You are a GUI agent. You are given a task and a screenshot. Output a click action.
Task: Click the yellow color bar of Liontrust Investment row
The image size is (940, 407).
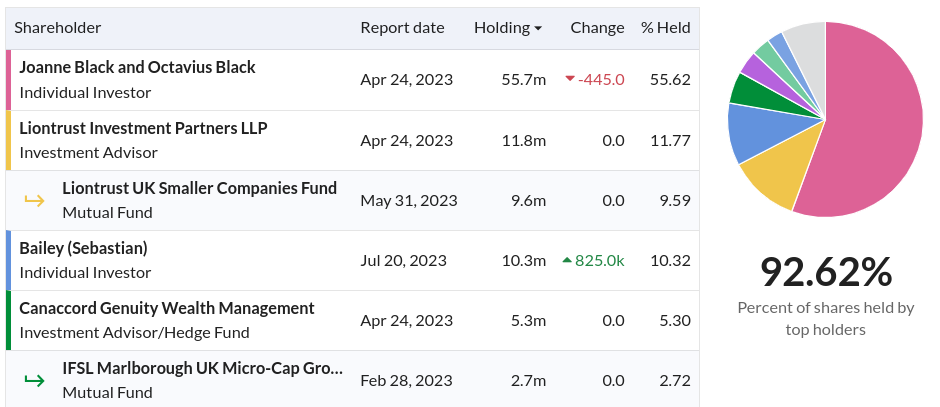click(x=8, y=140)
